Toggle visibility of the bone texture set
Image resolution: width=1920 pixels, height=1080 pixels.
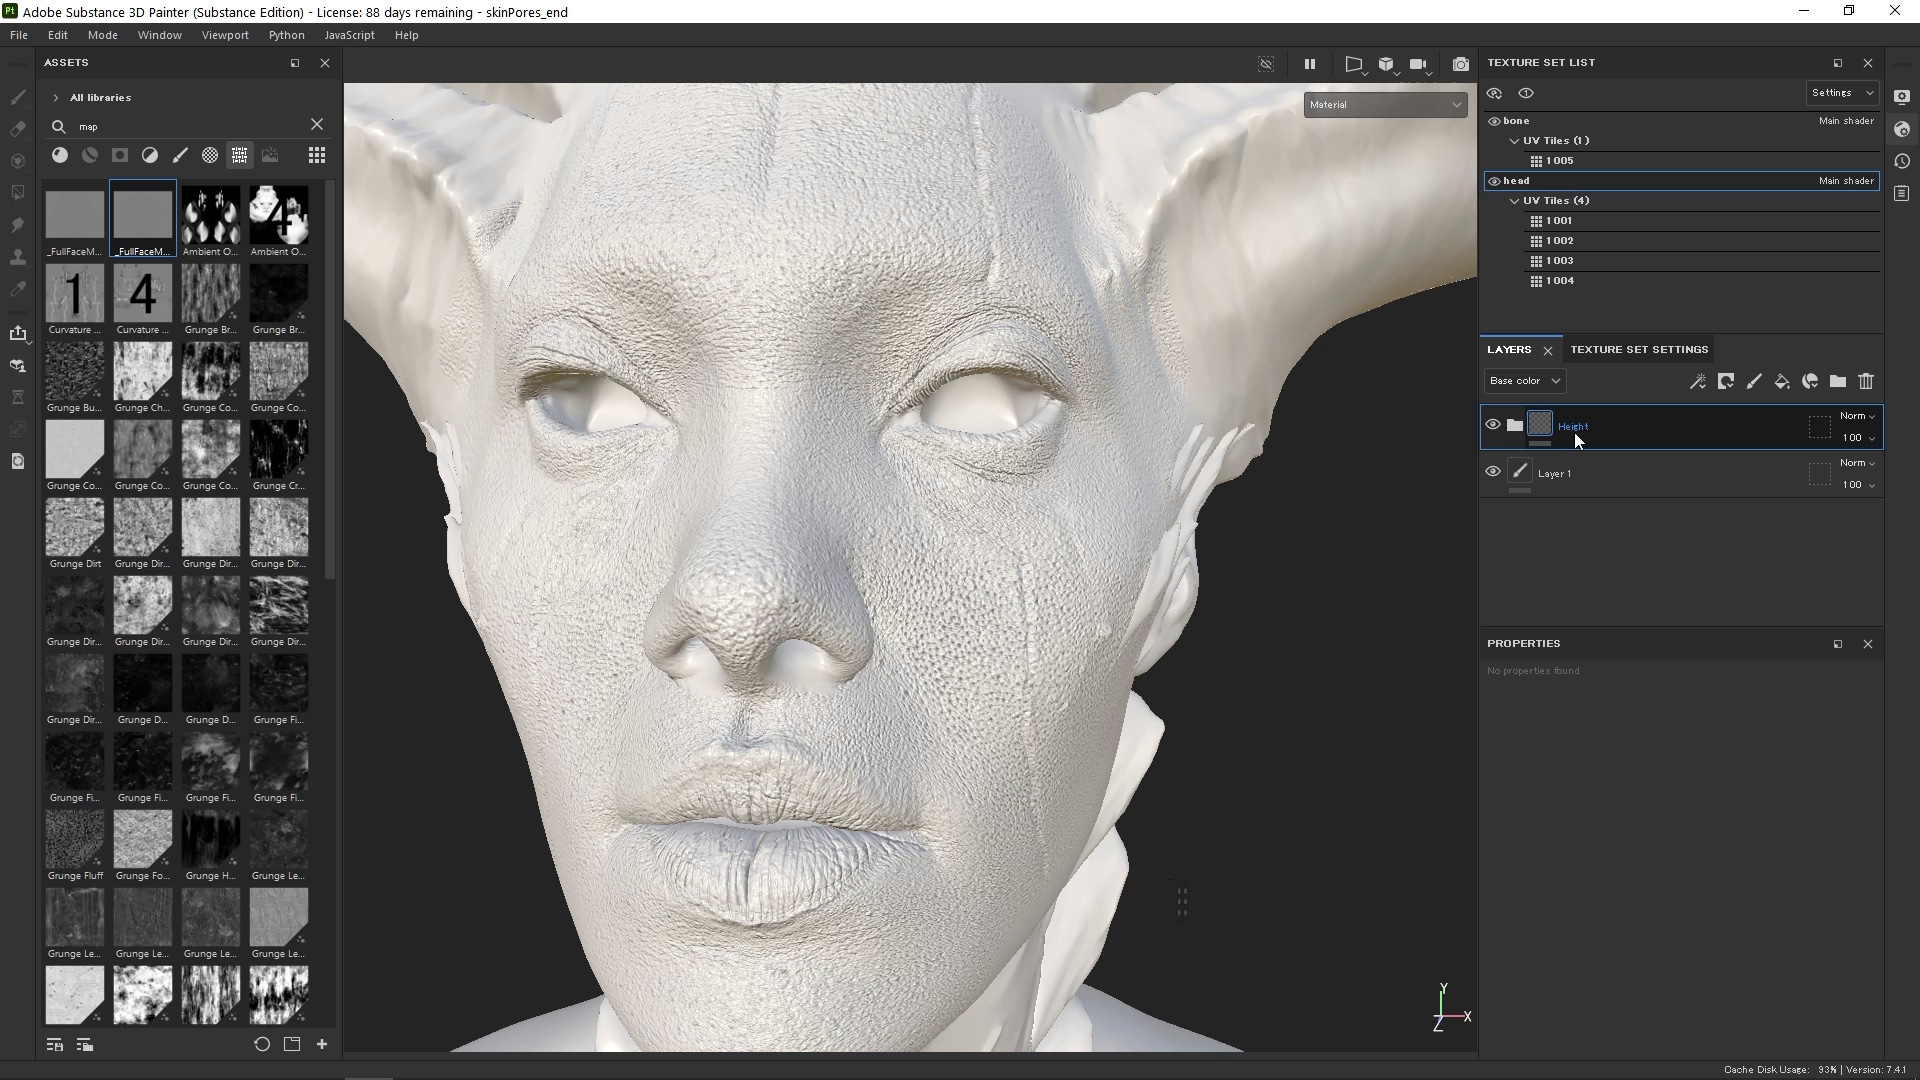pos(1492,120)
